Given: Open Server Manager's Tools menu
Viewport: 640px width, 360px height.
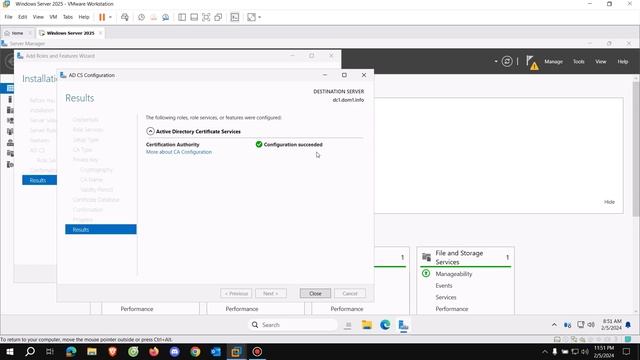Looking at the screenshot, I should point(578,62).
